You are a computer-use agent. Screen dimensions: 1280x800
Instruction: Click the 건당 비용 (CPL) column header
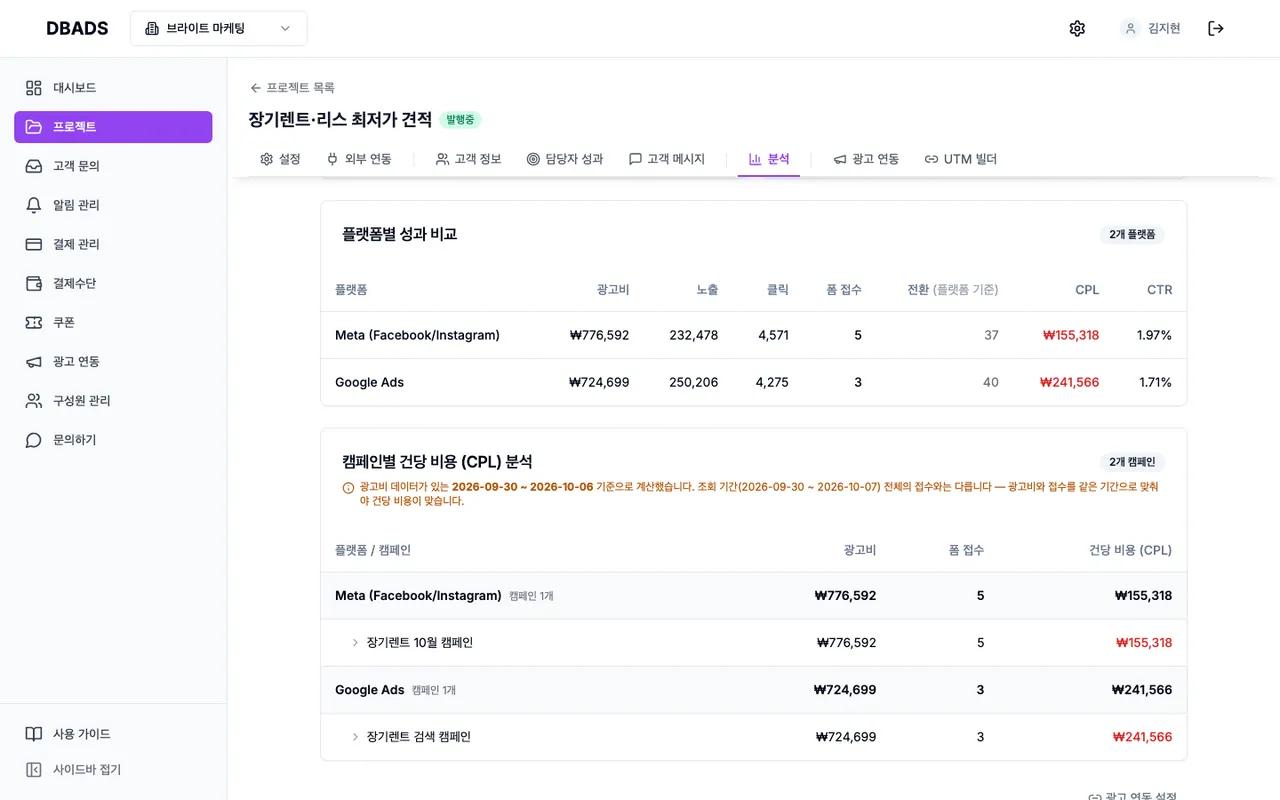click(x=1130, y=550)
